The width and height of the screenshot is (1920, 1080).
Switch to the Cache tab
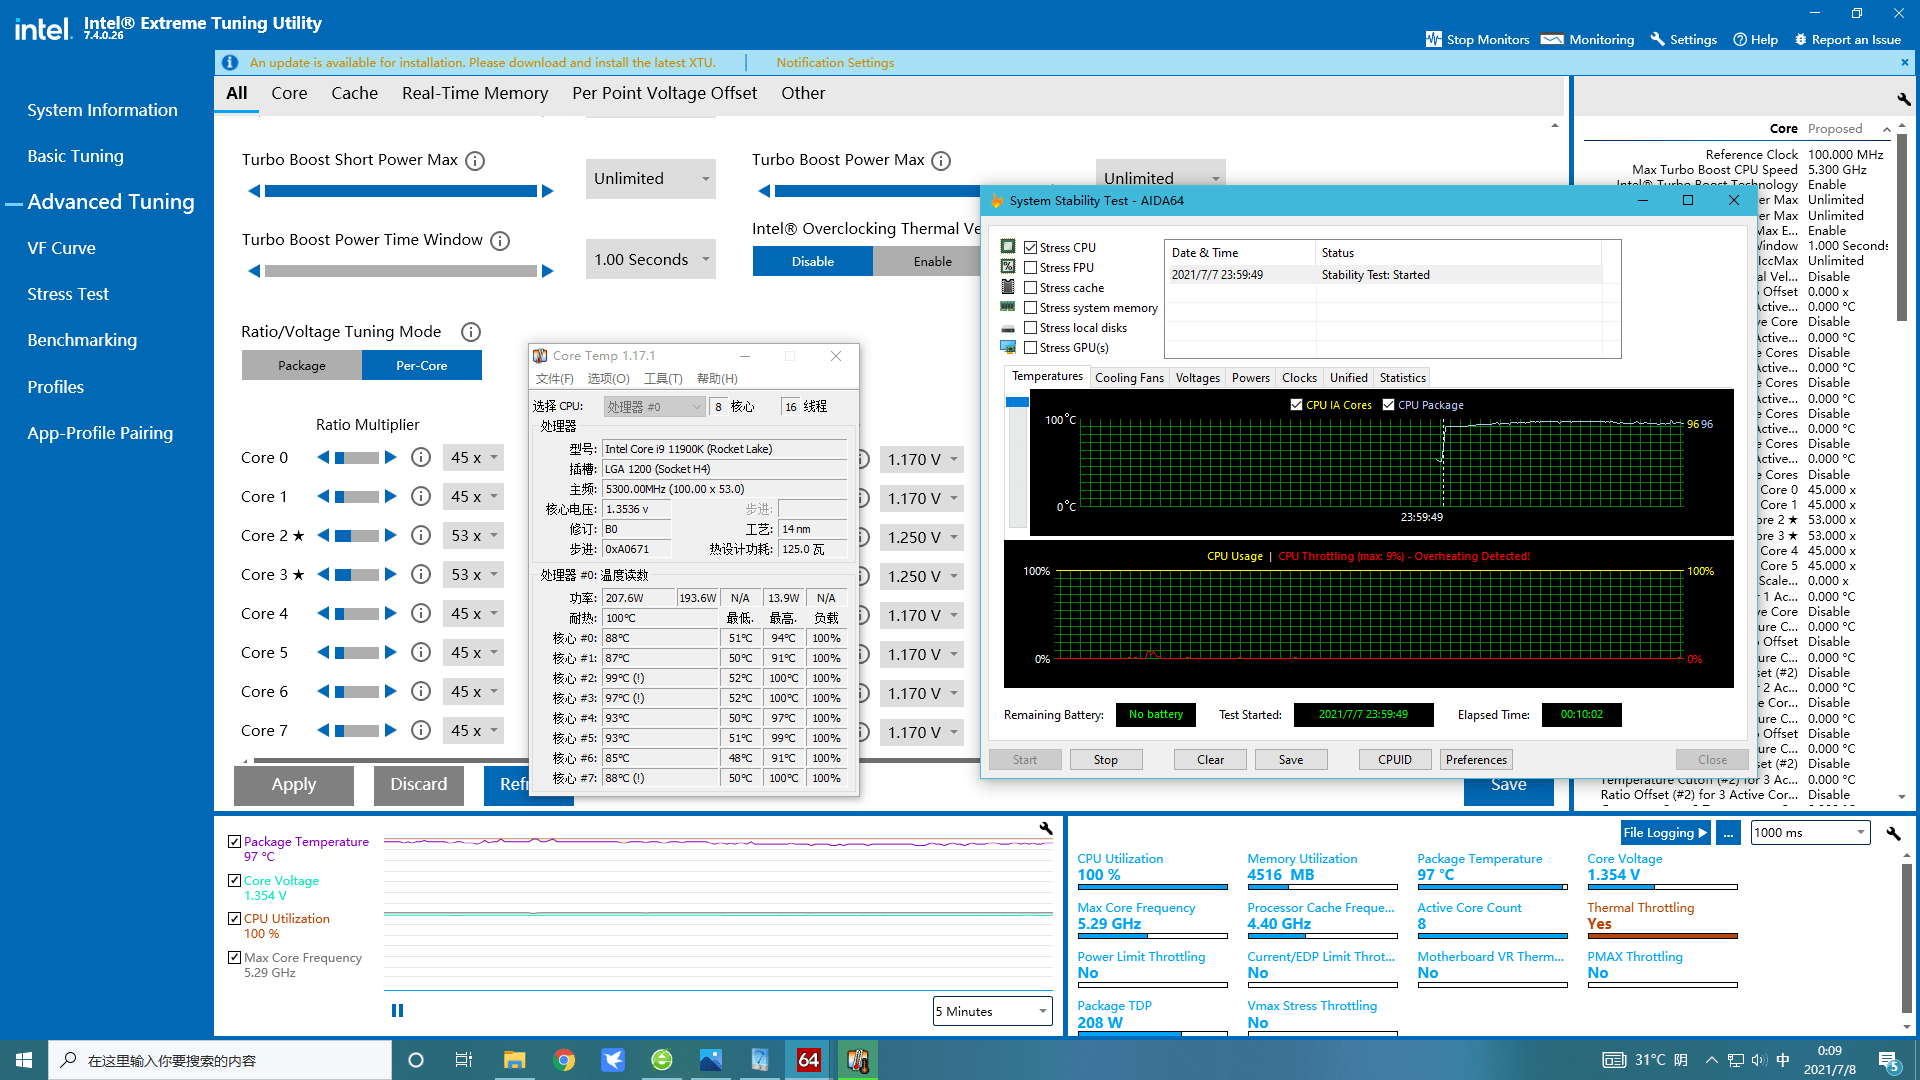click(x=354, y=93)
